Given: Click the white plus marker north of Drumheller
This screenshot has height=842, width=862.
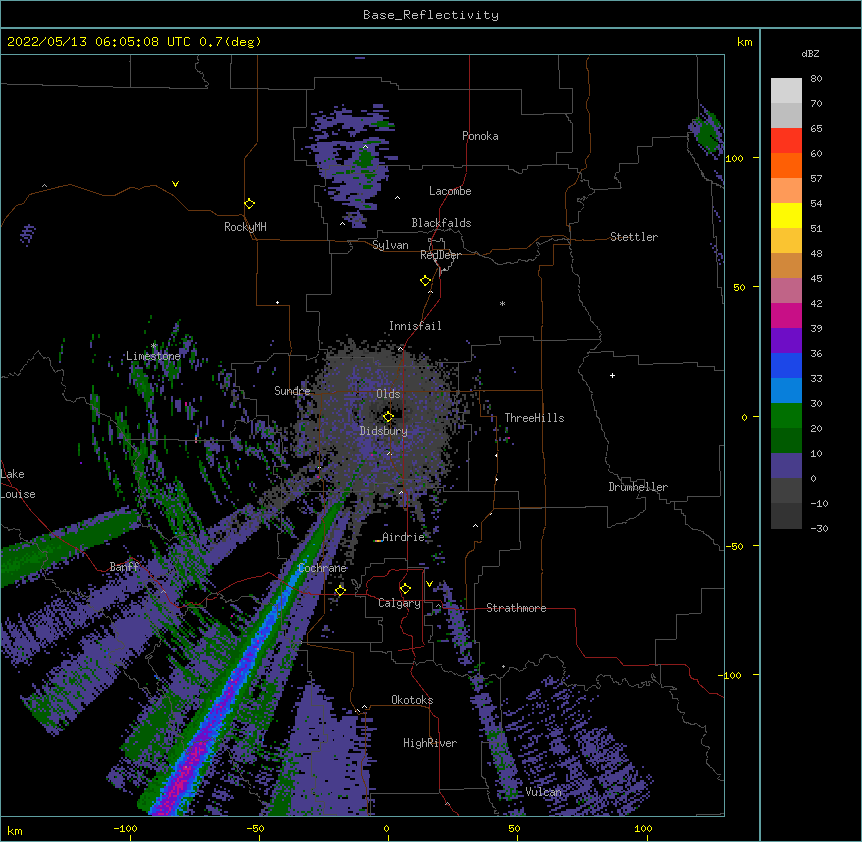Looking at the screenshot, I should pos(612,375).
